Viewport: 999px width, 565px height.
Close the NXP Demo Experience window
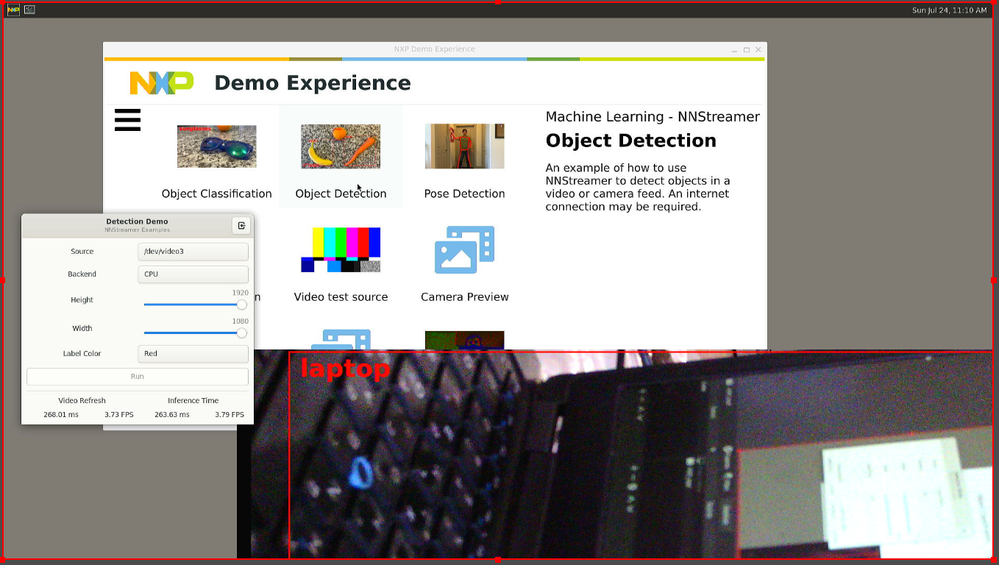click(758, 50)
